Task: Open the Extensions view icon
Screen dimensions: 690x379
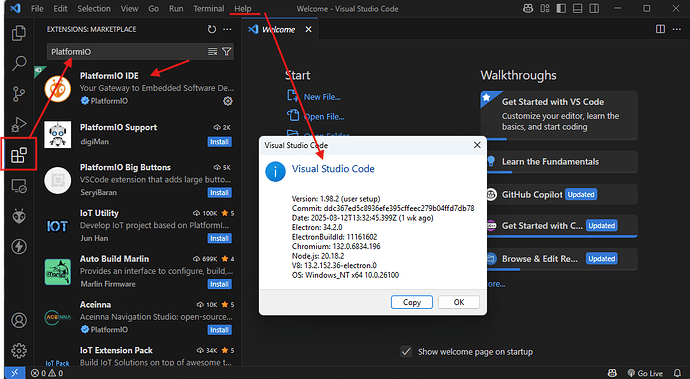Action: 19,155
